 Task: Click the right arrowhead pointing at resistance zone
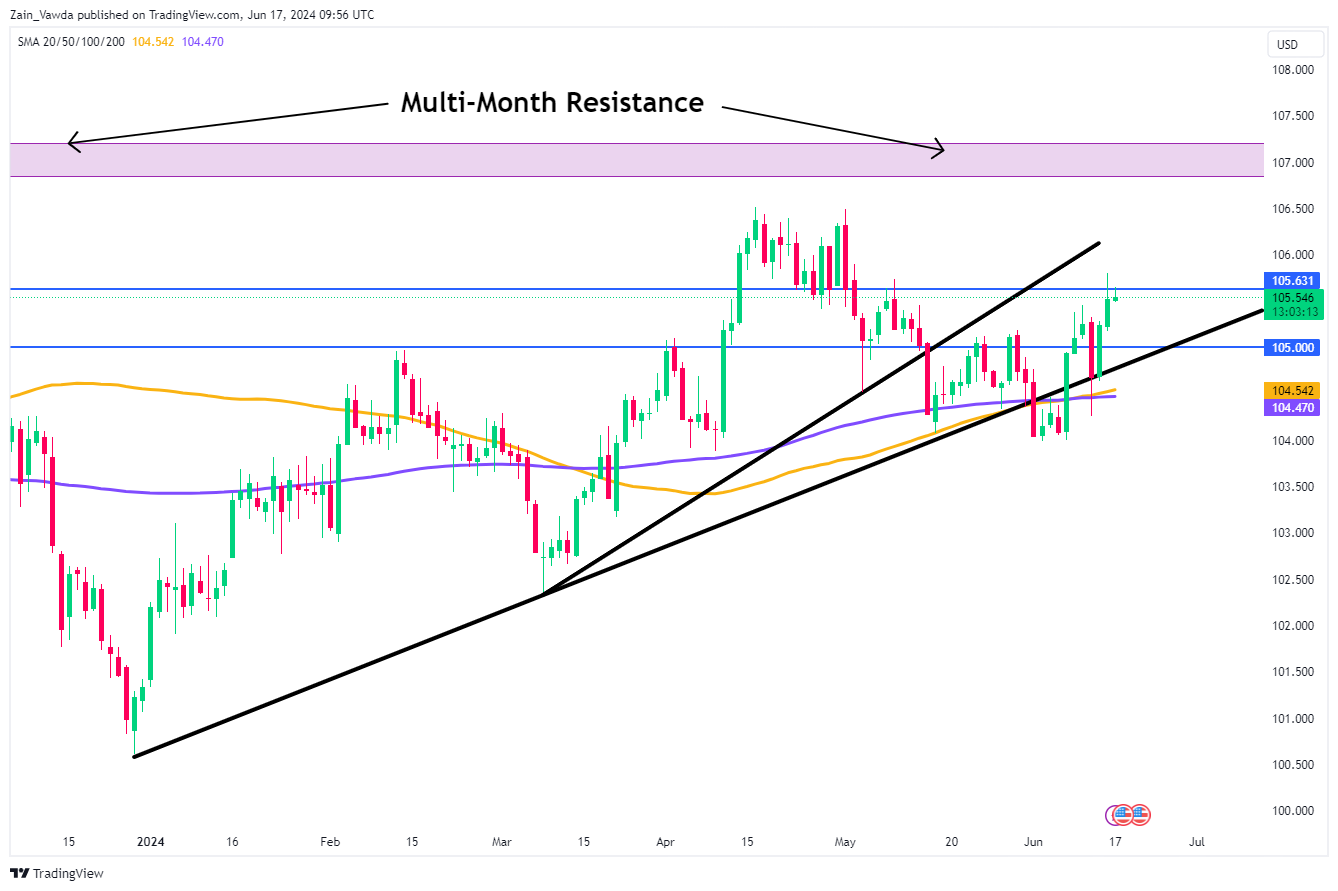(939, 150)
